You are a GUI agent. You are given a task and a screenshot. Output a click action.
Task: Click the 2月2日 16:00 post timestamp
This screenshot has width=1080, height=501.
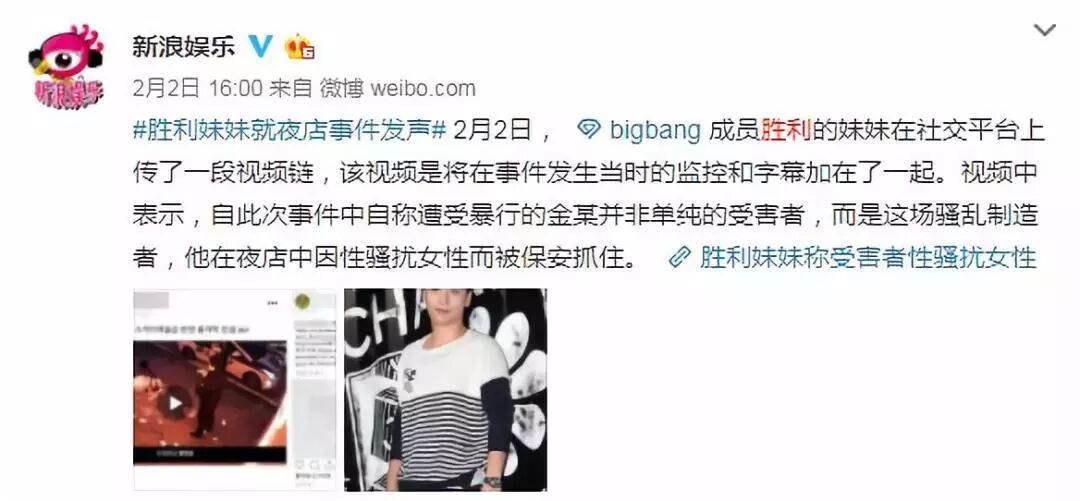click(x=198, y=88)
